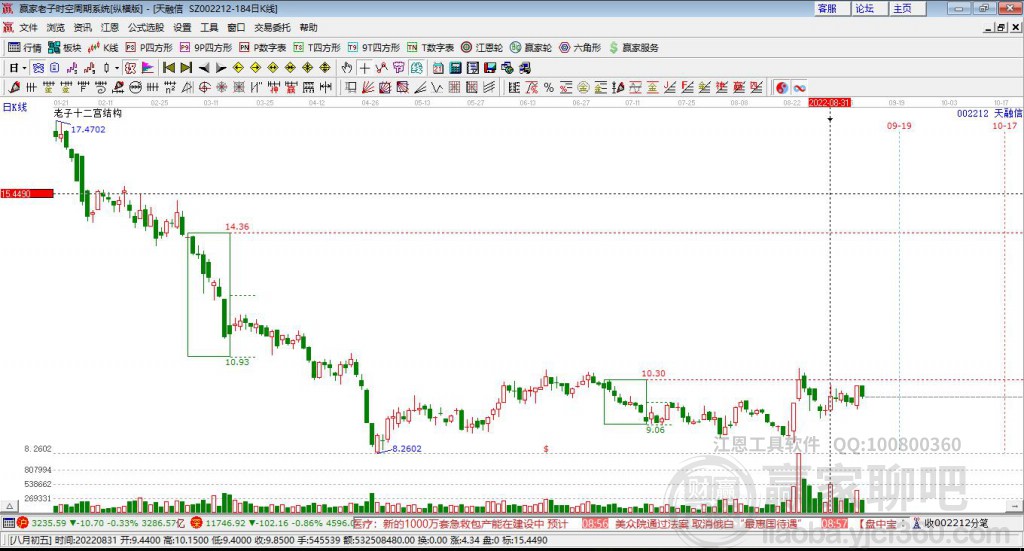Expand the candlestick style dropdown arrow
Screen dimensions: 1024x551
click(117, 68)
